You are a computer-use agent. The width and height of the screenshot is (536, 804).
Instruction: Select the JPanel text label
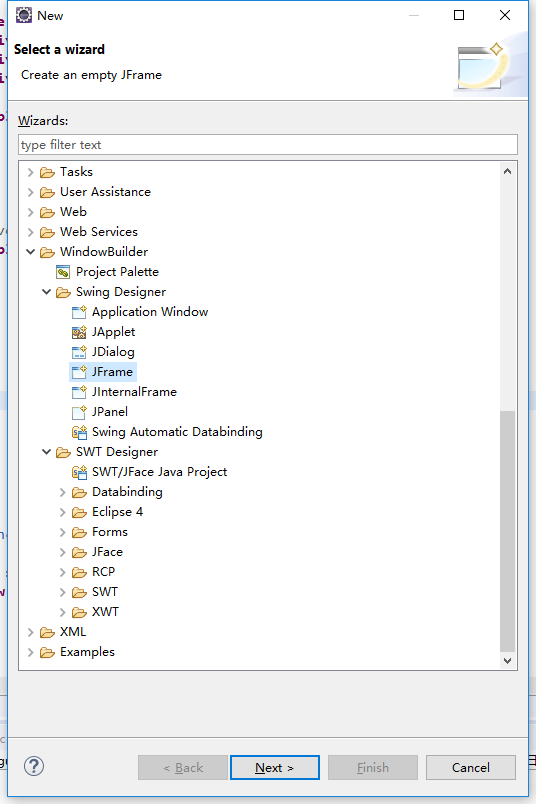tap(110, 412)
